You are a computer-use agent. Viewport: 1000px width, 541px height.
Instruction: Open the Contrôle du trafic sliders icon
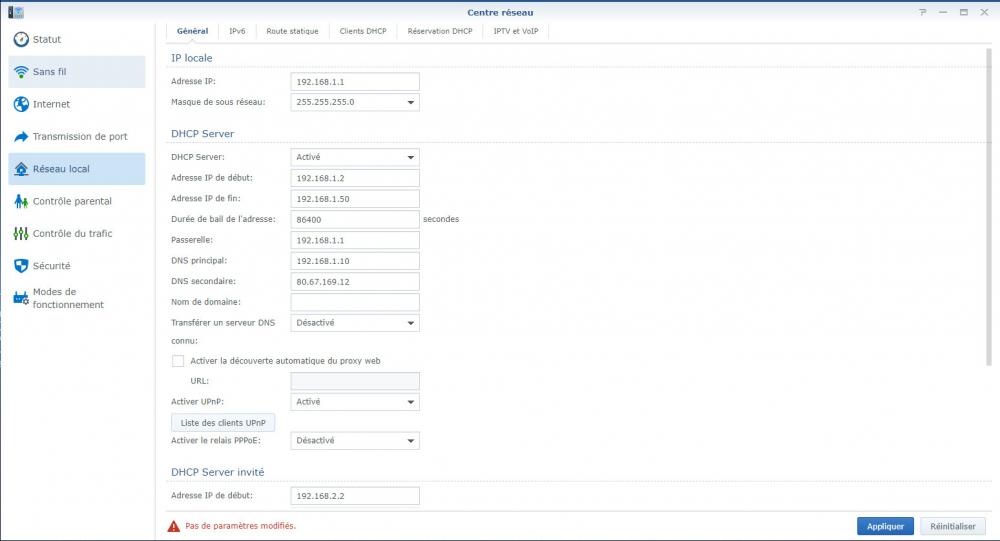[21, 233]
